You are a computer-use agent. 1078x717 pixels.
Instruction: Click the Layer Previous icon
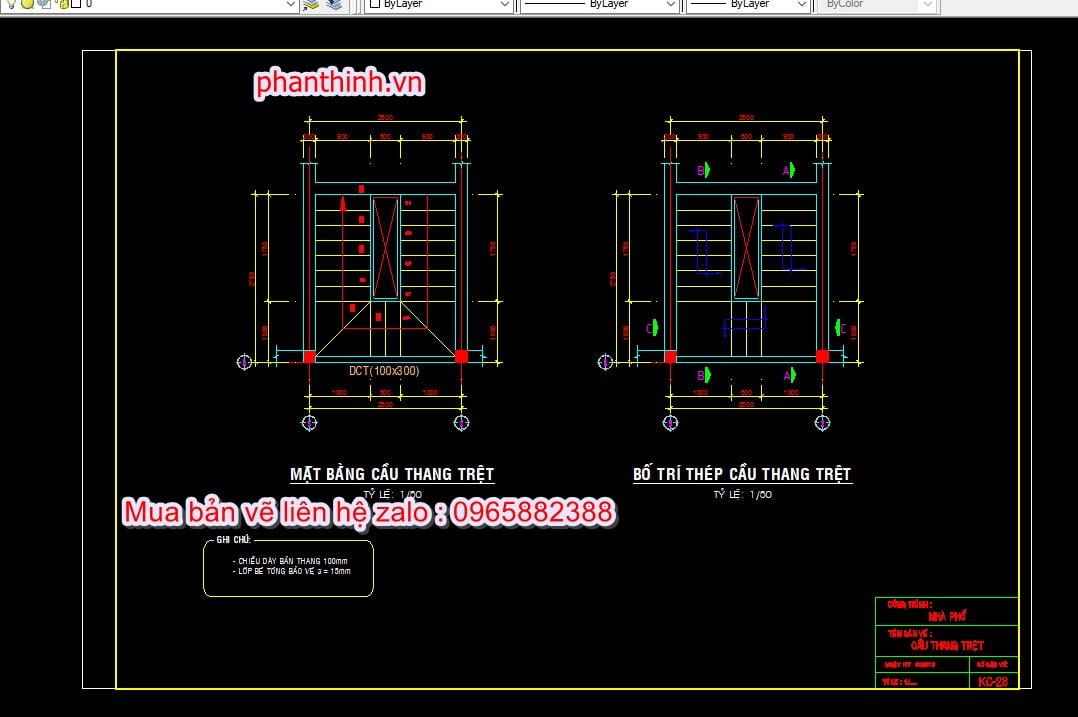[x=334, y=4]
